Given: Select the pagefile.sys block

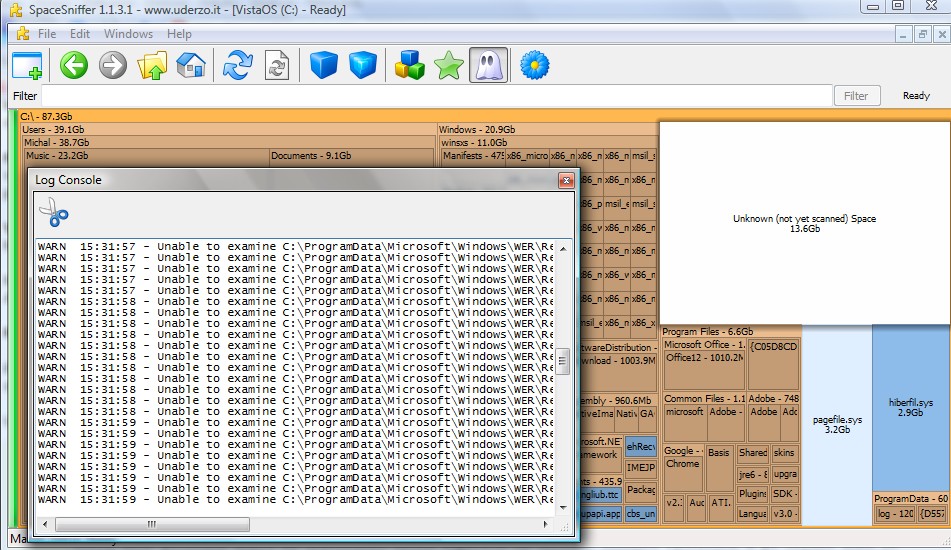Looking at the screenshot, I should coord(836,424).
